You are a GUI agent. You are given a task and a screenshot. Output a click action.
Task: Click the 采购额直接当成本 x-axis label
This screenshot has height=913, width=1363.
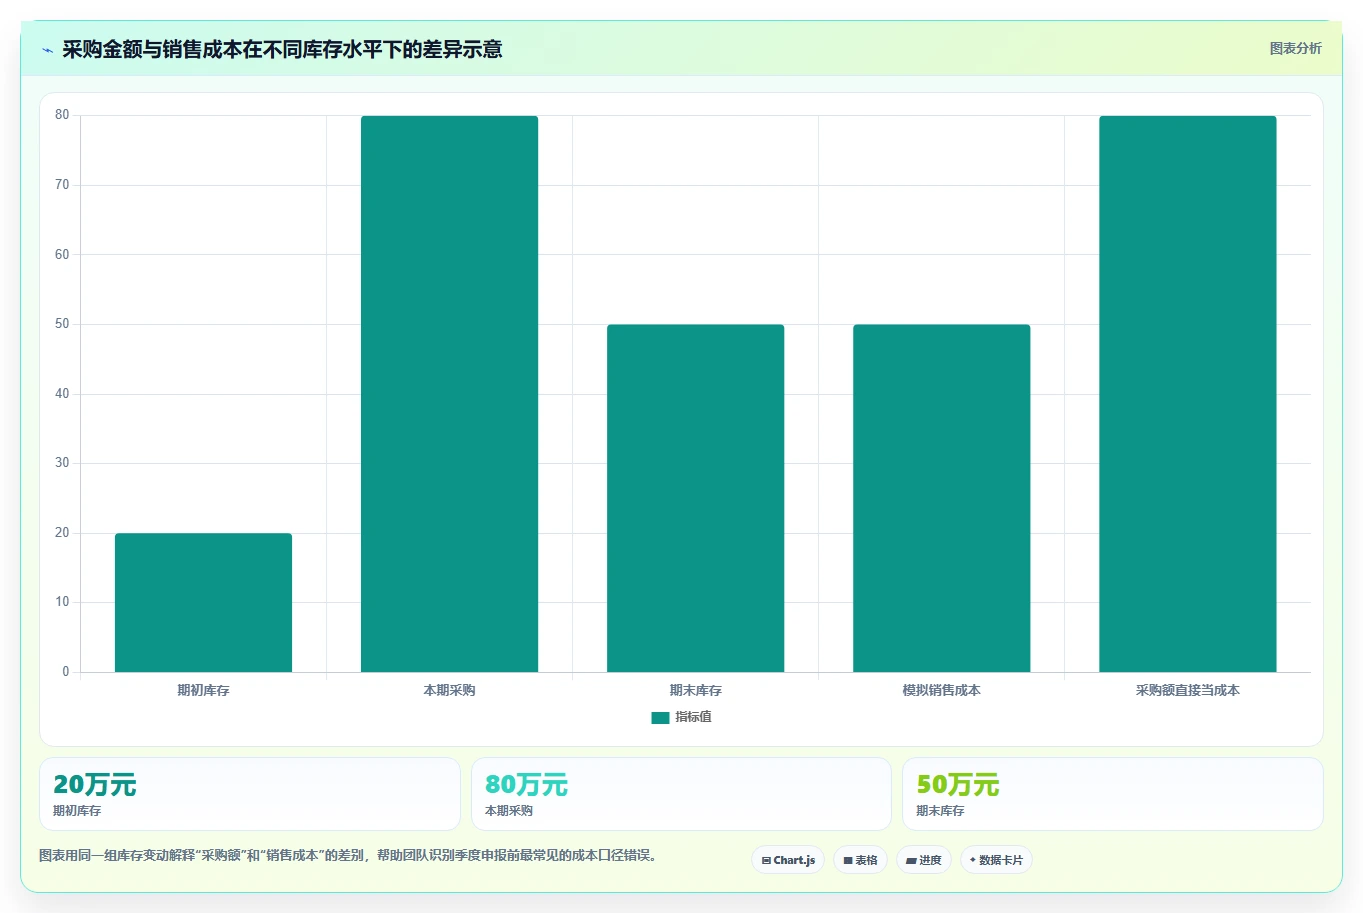point(1187,690)
